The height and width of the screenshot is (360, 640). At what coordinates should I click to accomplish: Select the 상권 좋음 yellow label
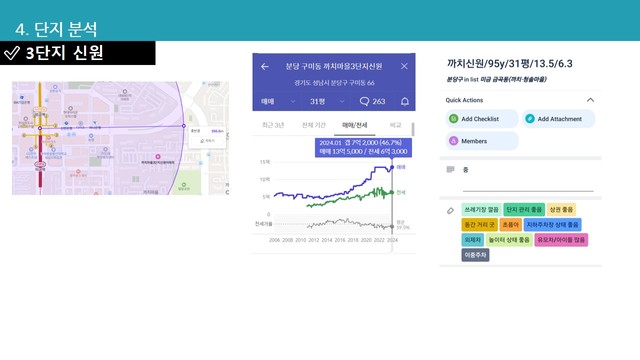point(561,209)
